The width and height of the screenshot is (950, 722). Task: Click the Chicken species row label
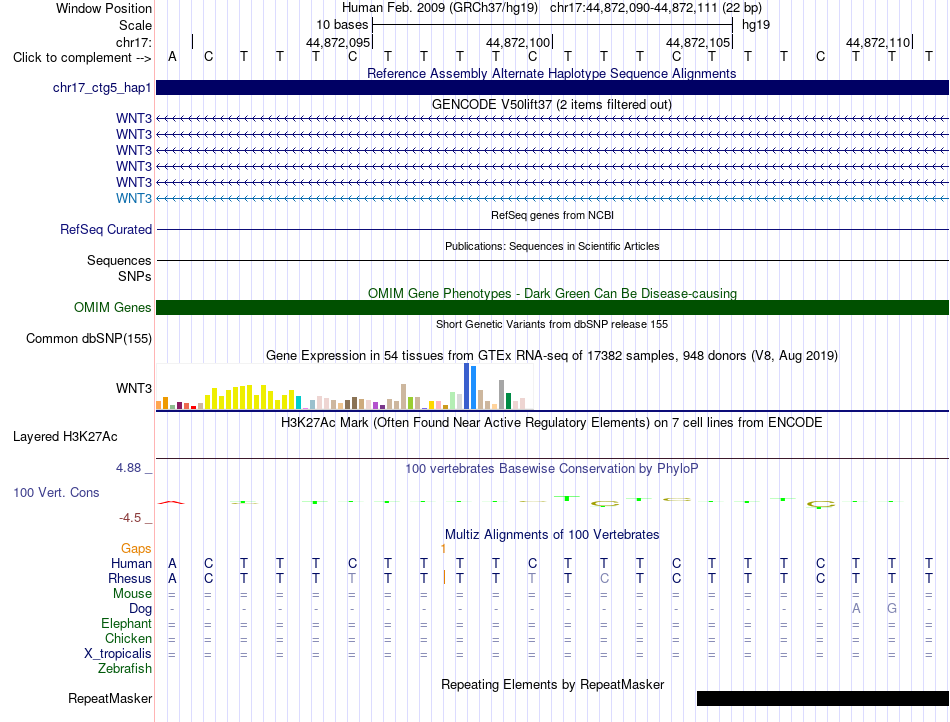128,638
